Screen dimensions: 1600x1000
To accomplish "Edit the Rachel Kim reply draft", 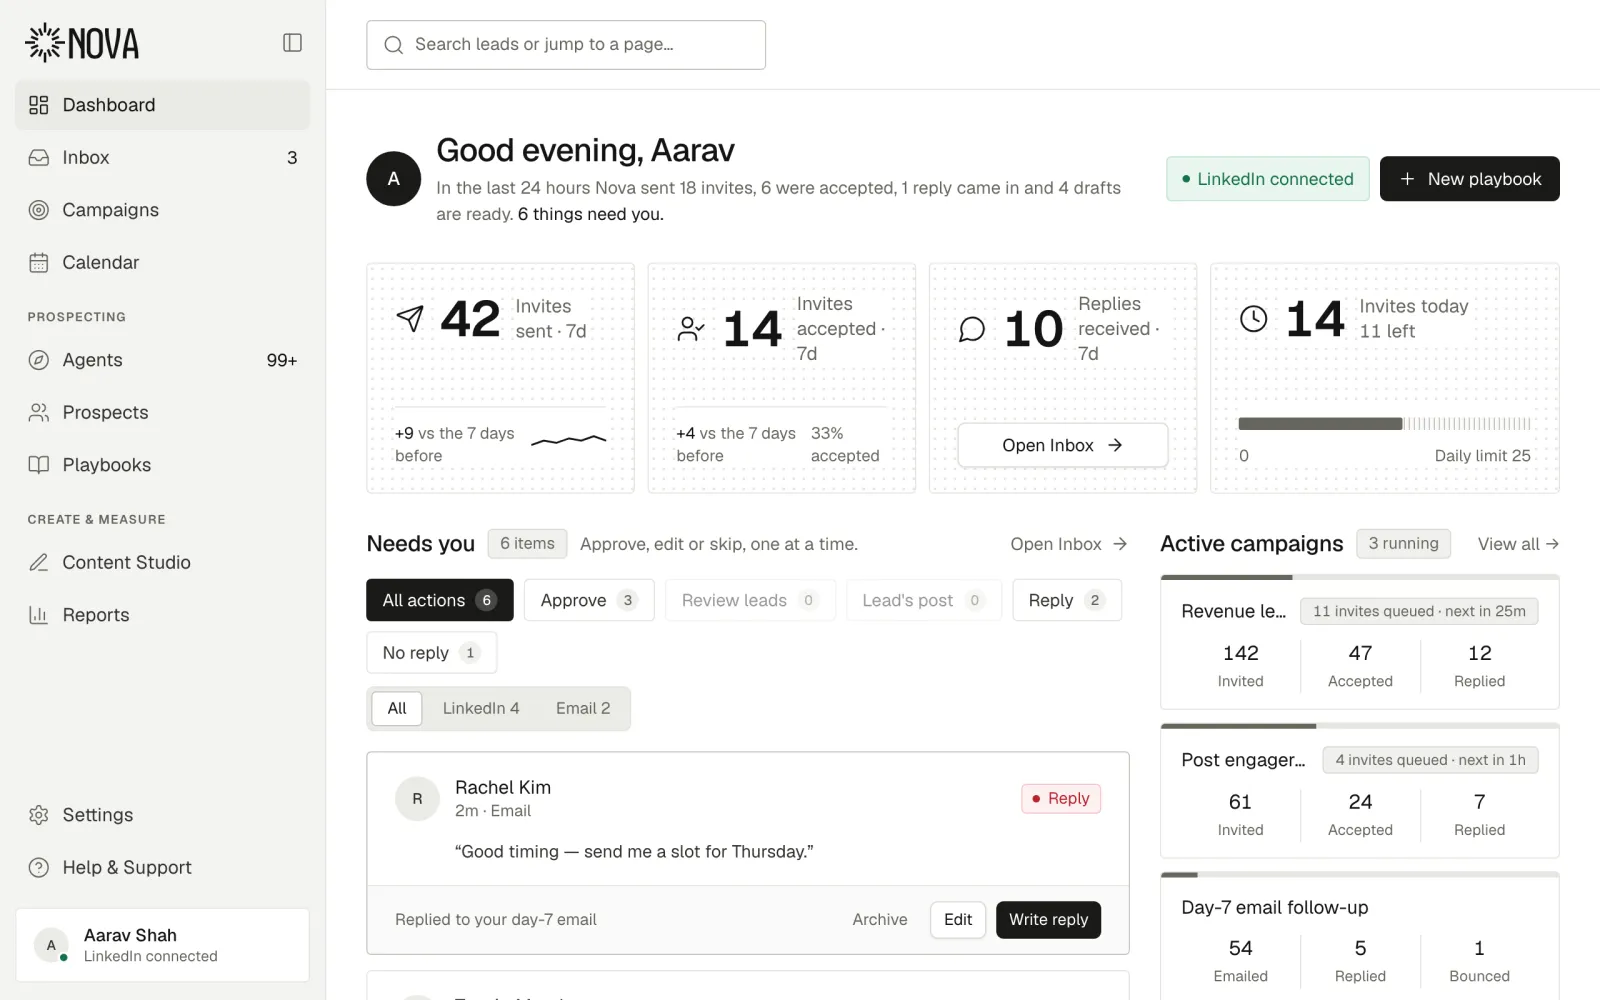I will click(958, 920).
